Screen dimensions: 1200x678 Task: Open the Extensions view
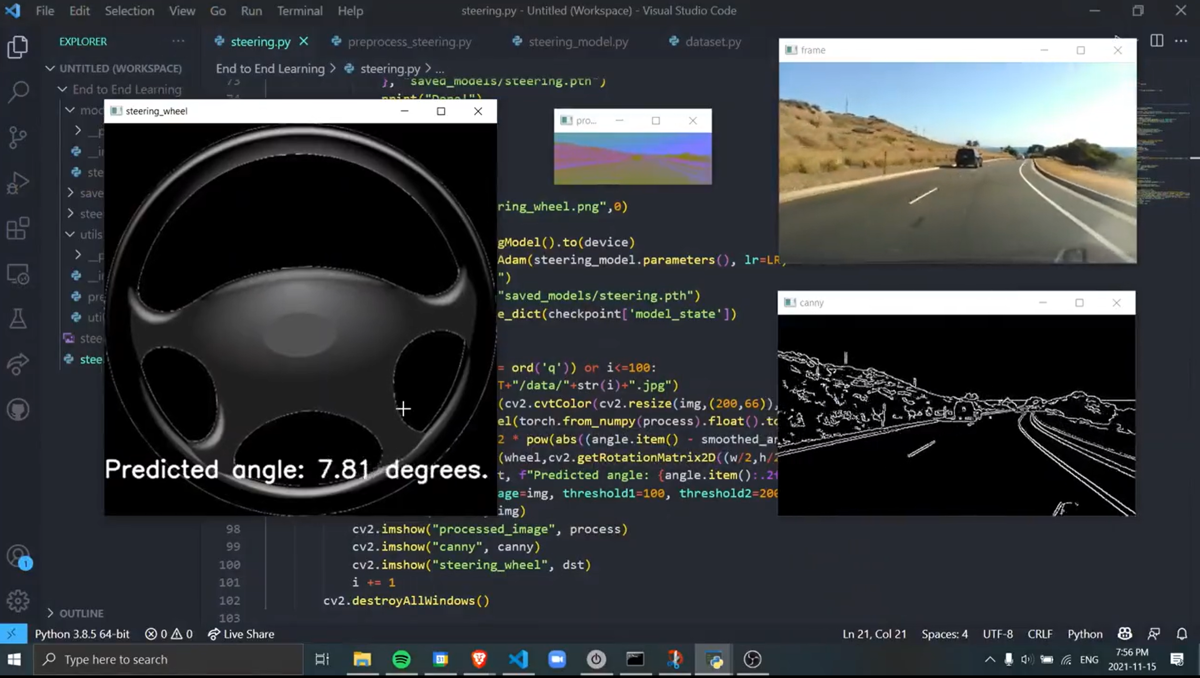18,228
